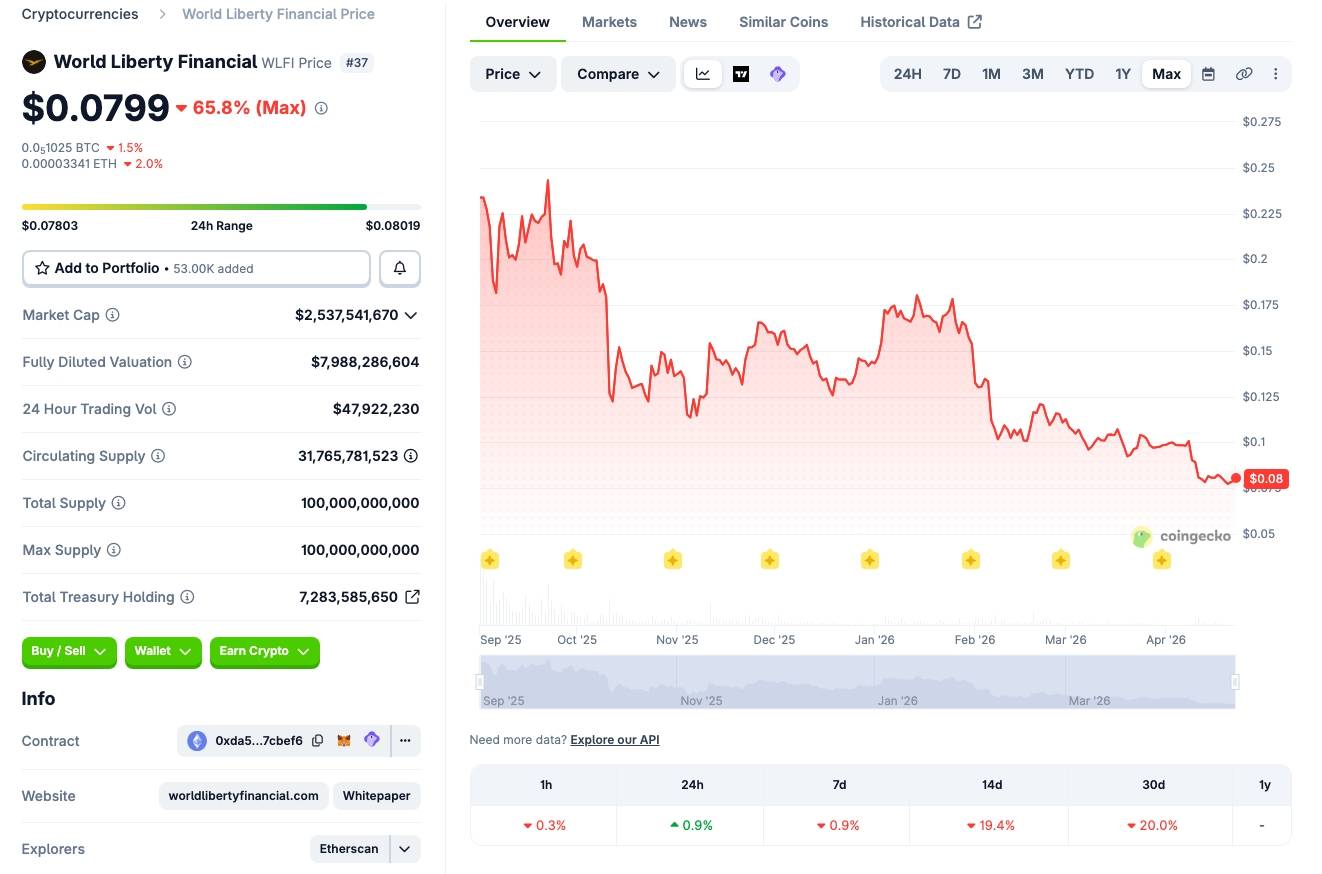Add WLFI token to MetaMask

344,740
